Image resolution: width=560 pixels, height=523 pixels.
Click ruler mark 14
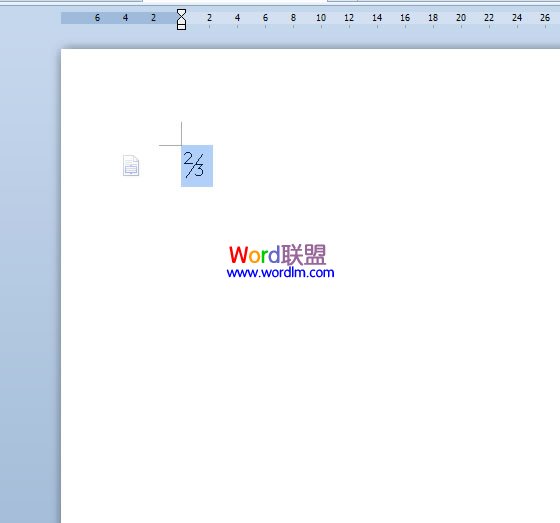pos(377,18)
